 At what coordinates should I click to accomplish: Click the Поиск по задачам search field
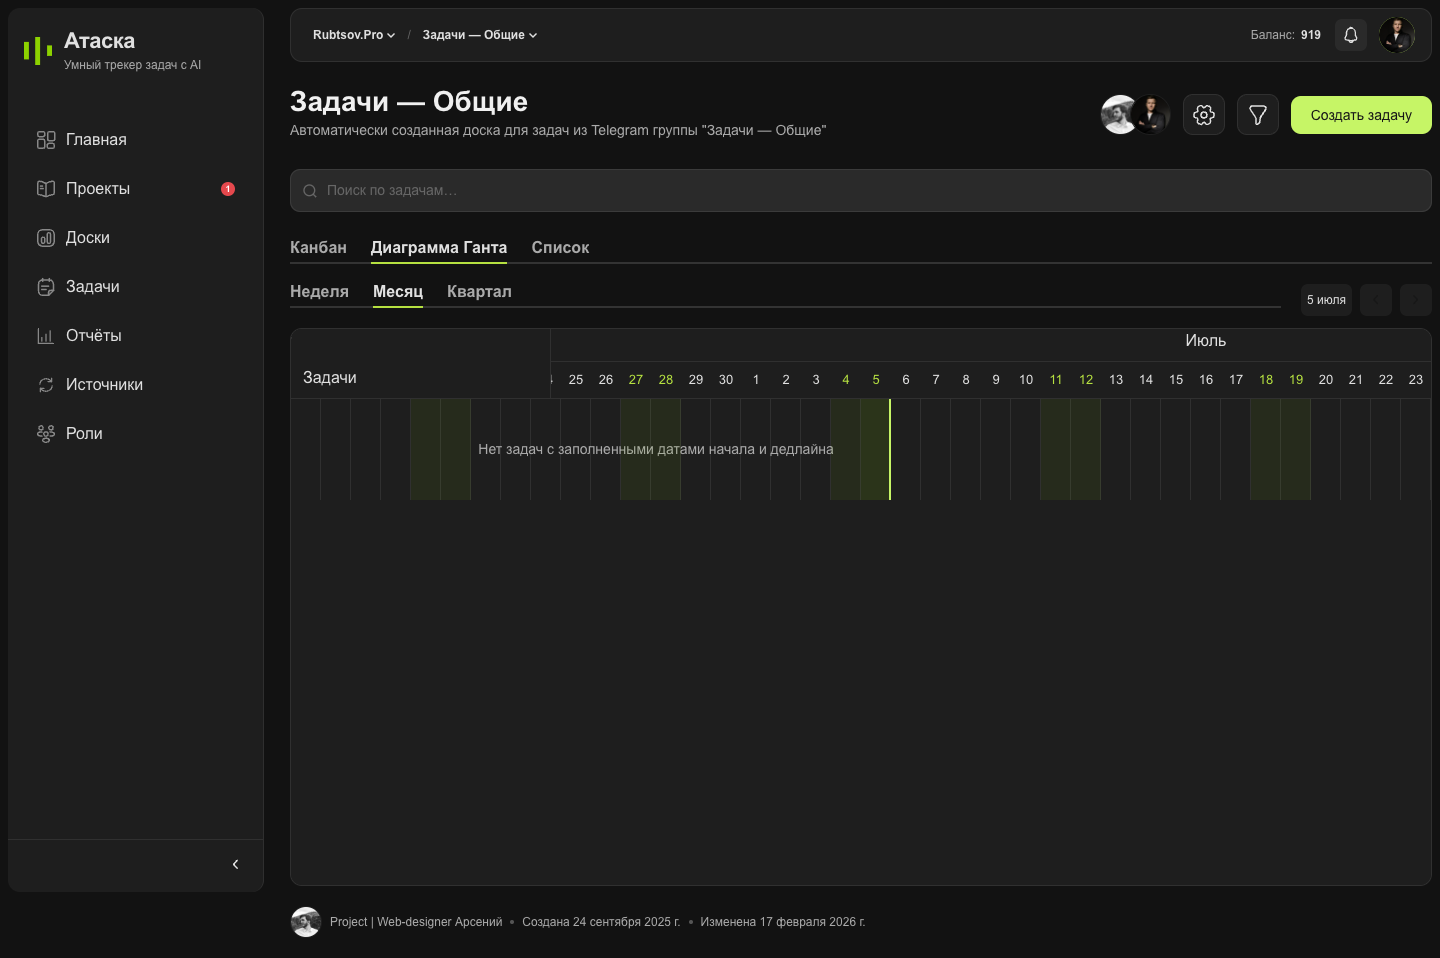point(861,190)
